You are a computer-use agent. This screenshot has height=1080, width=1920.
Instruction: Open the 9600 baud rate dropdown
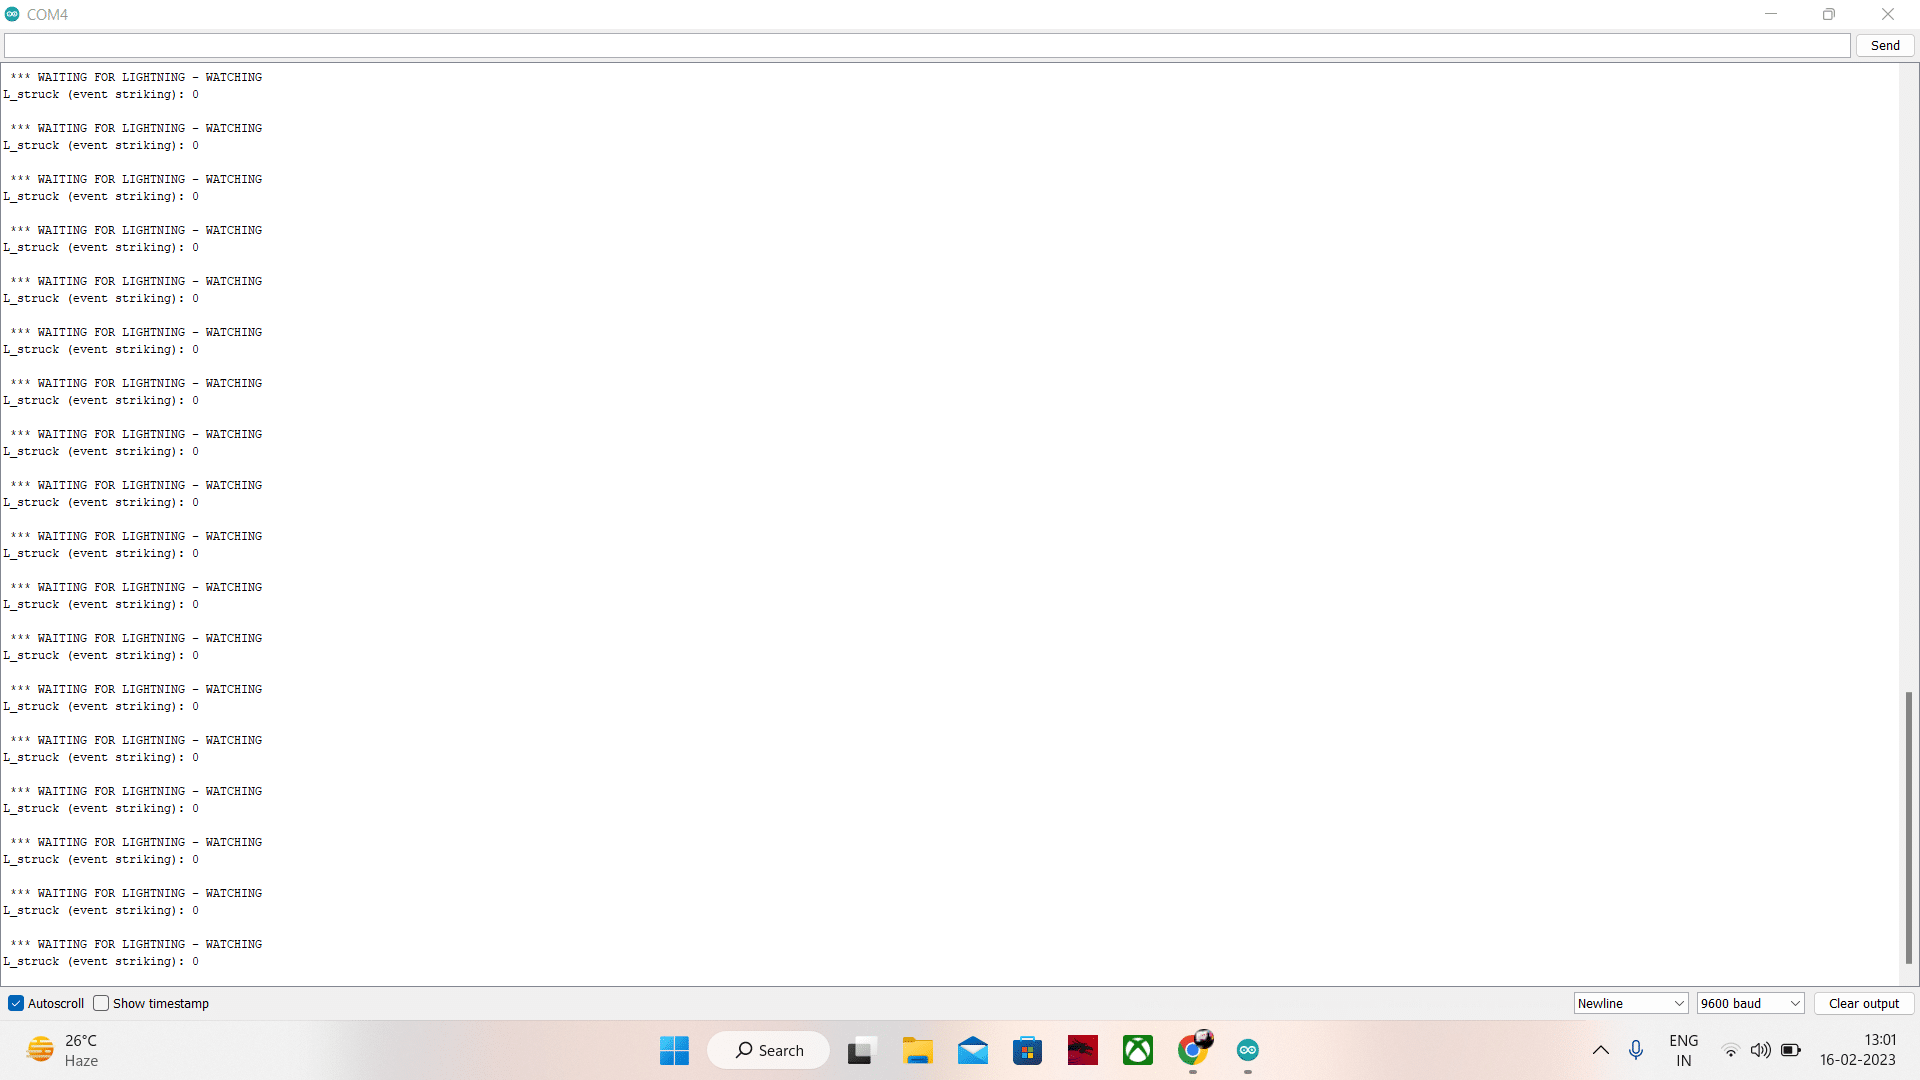point(1750,1003)
